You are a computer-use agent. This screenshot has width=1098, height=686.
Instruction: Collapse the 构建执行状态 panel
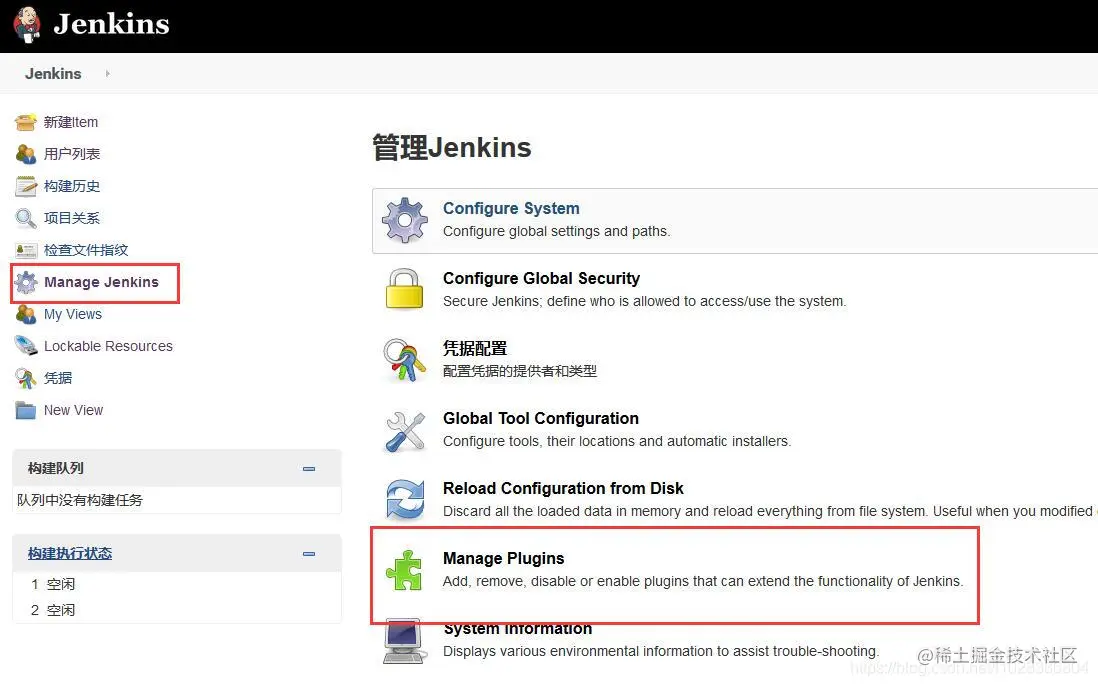pyautogui.click(x=309, y=554)
